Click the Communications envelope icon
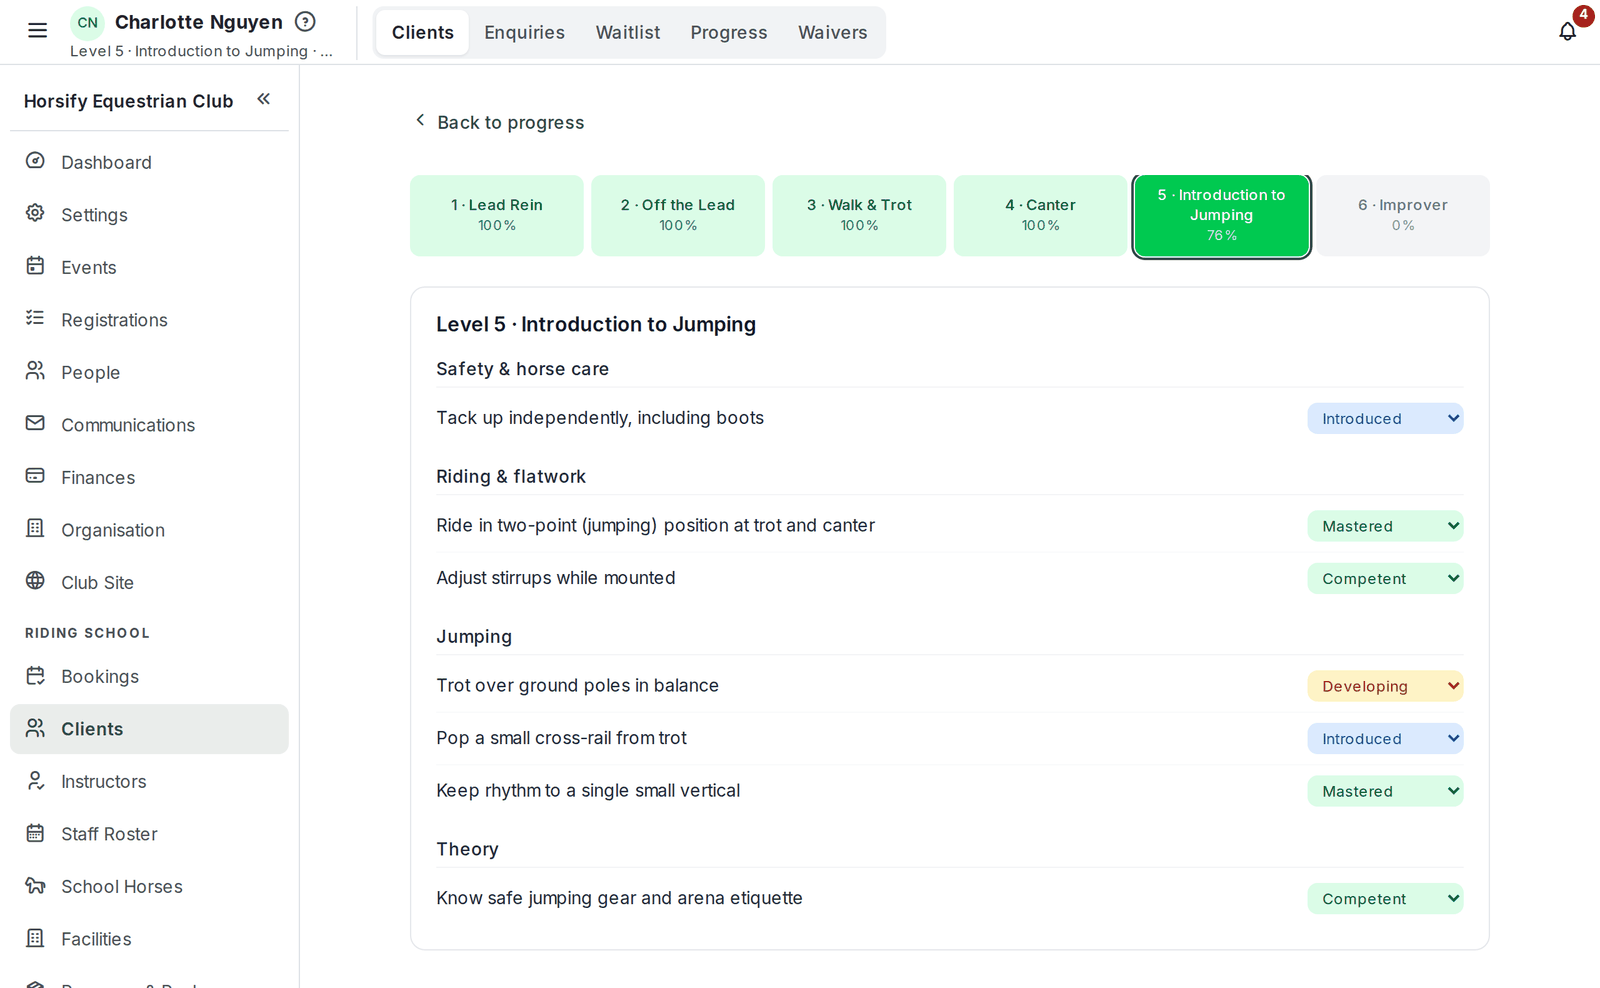 (35, 423)
